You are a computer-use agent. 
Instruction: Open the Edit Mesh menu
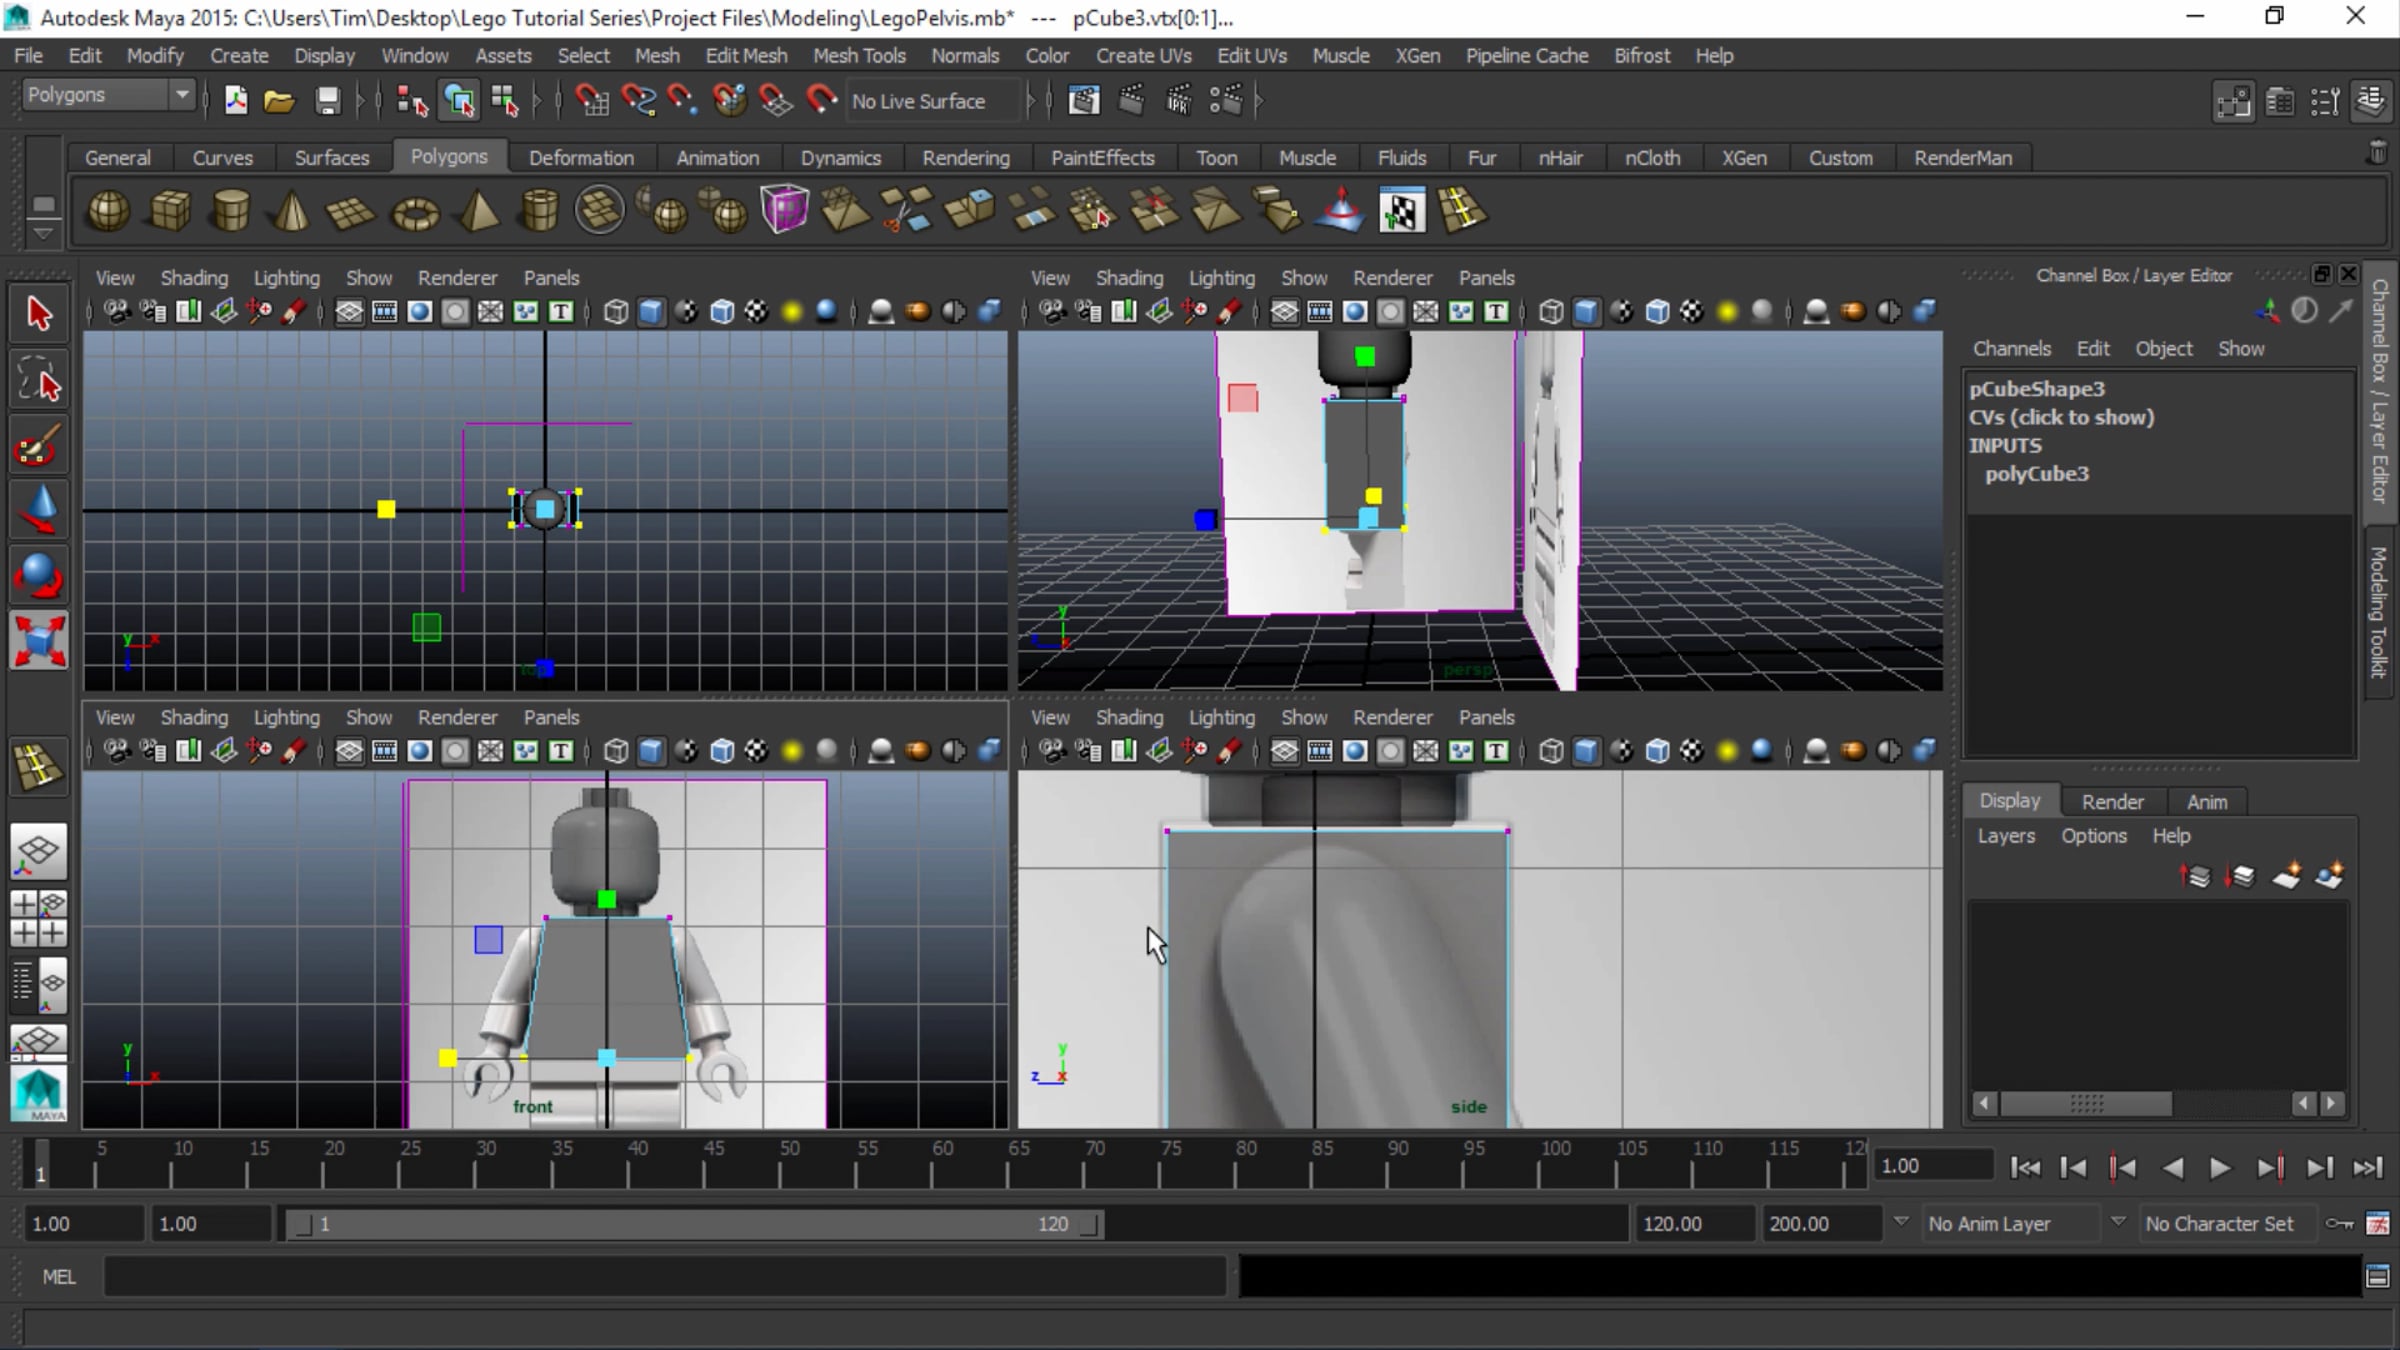pos(746,56)
